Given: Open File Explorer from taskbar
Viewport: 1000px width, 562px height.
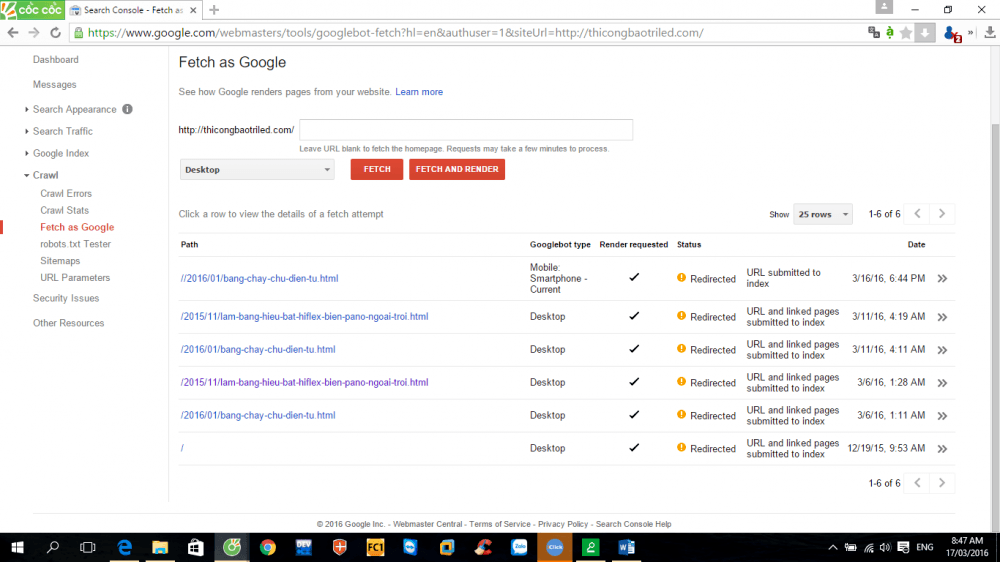Looking at the screenshot, I should coord(160,547).
